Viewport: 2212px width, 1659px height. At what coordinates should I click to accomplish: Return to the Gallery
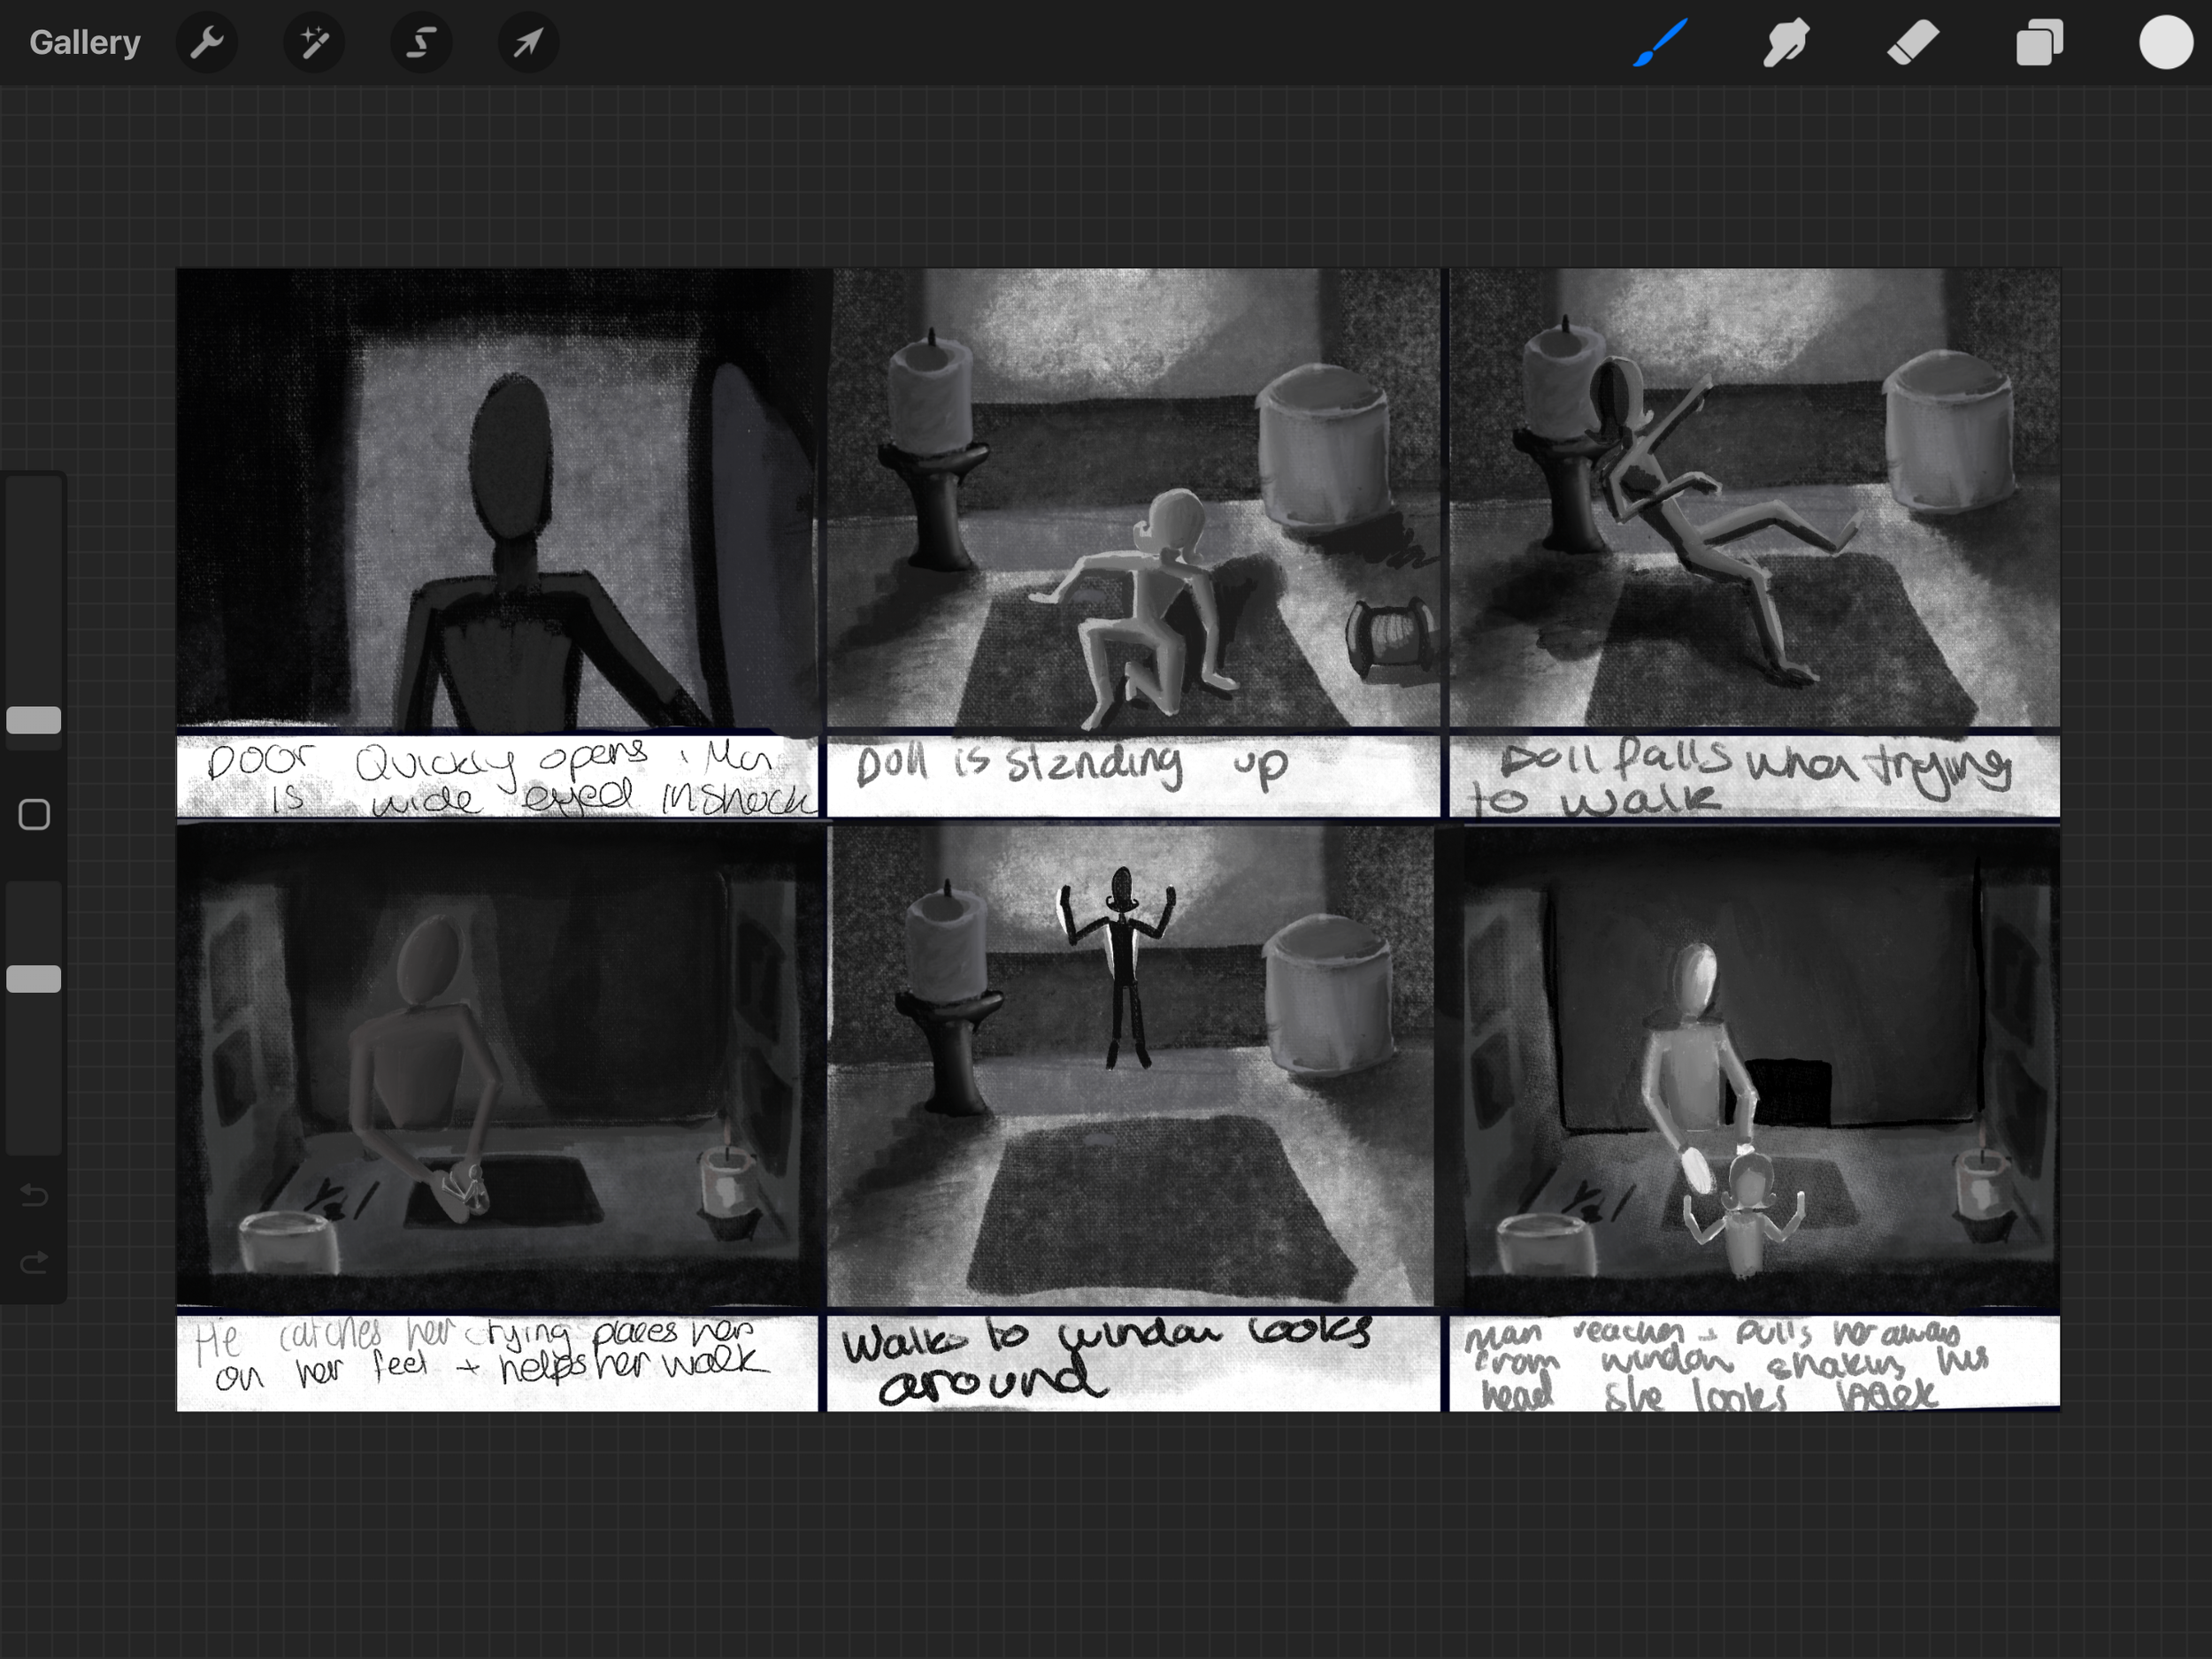(x=85, y=43)
